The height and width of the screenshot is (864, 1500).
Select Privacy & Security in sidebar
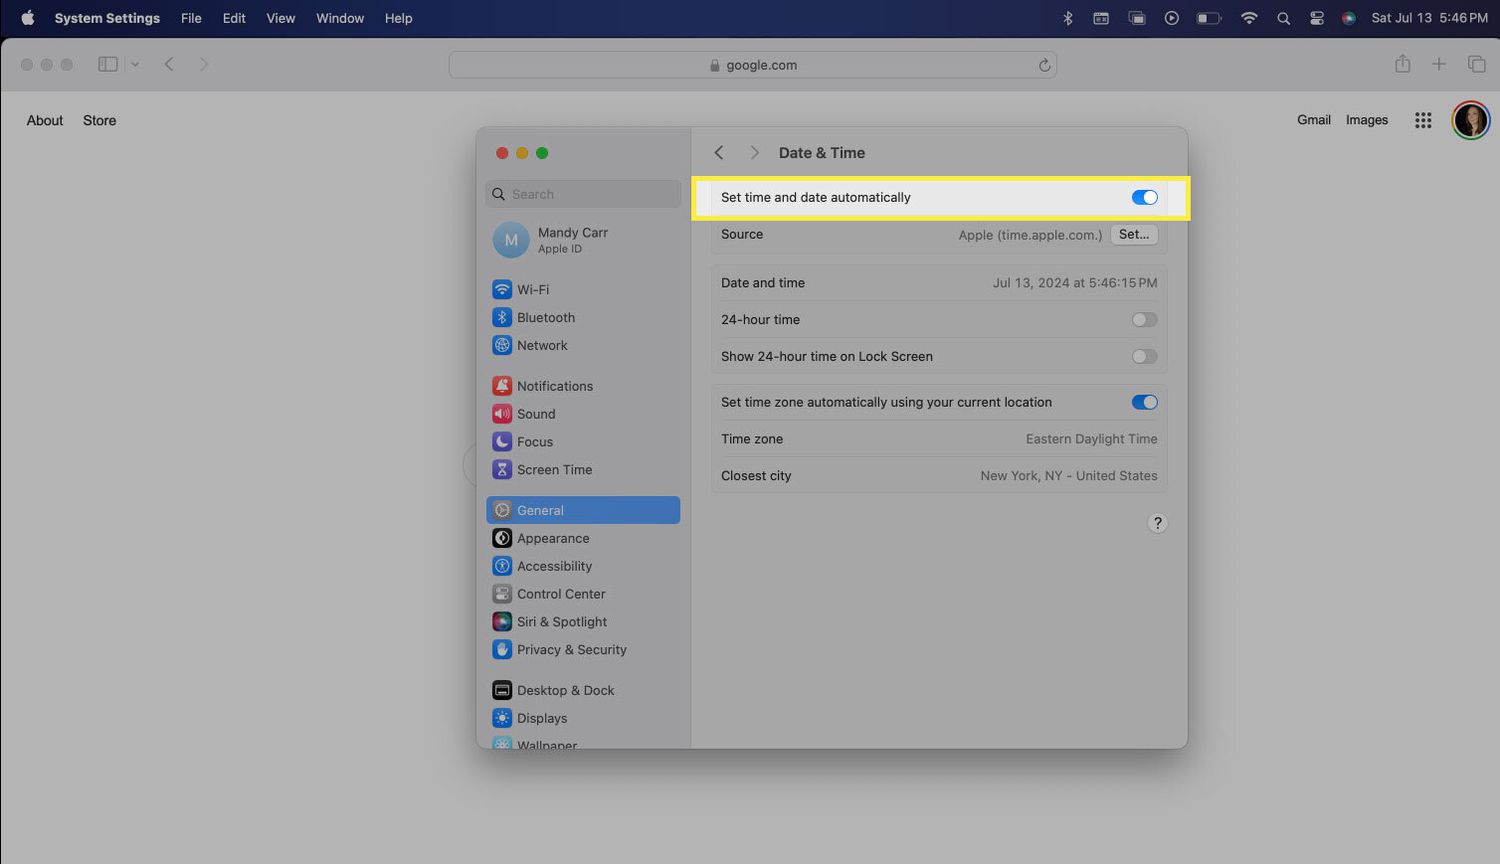571,650
